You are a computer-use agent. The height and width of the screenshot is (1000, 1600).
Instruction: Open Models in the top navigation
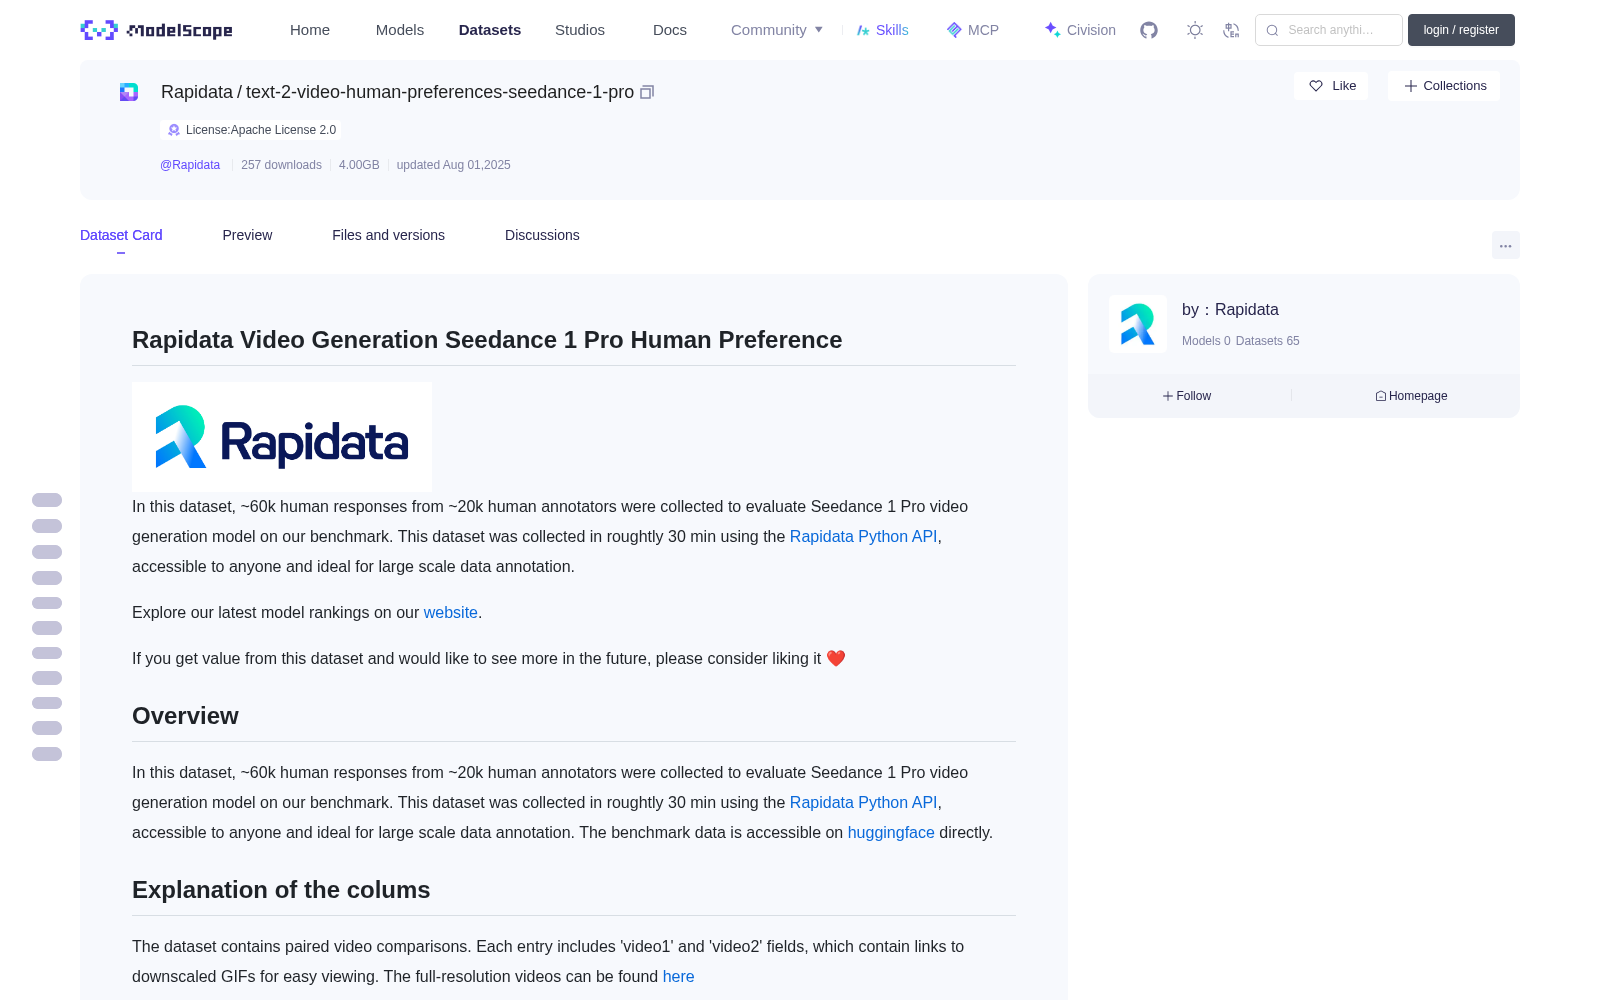(x=400, y=30)
